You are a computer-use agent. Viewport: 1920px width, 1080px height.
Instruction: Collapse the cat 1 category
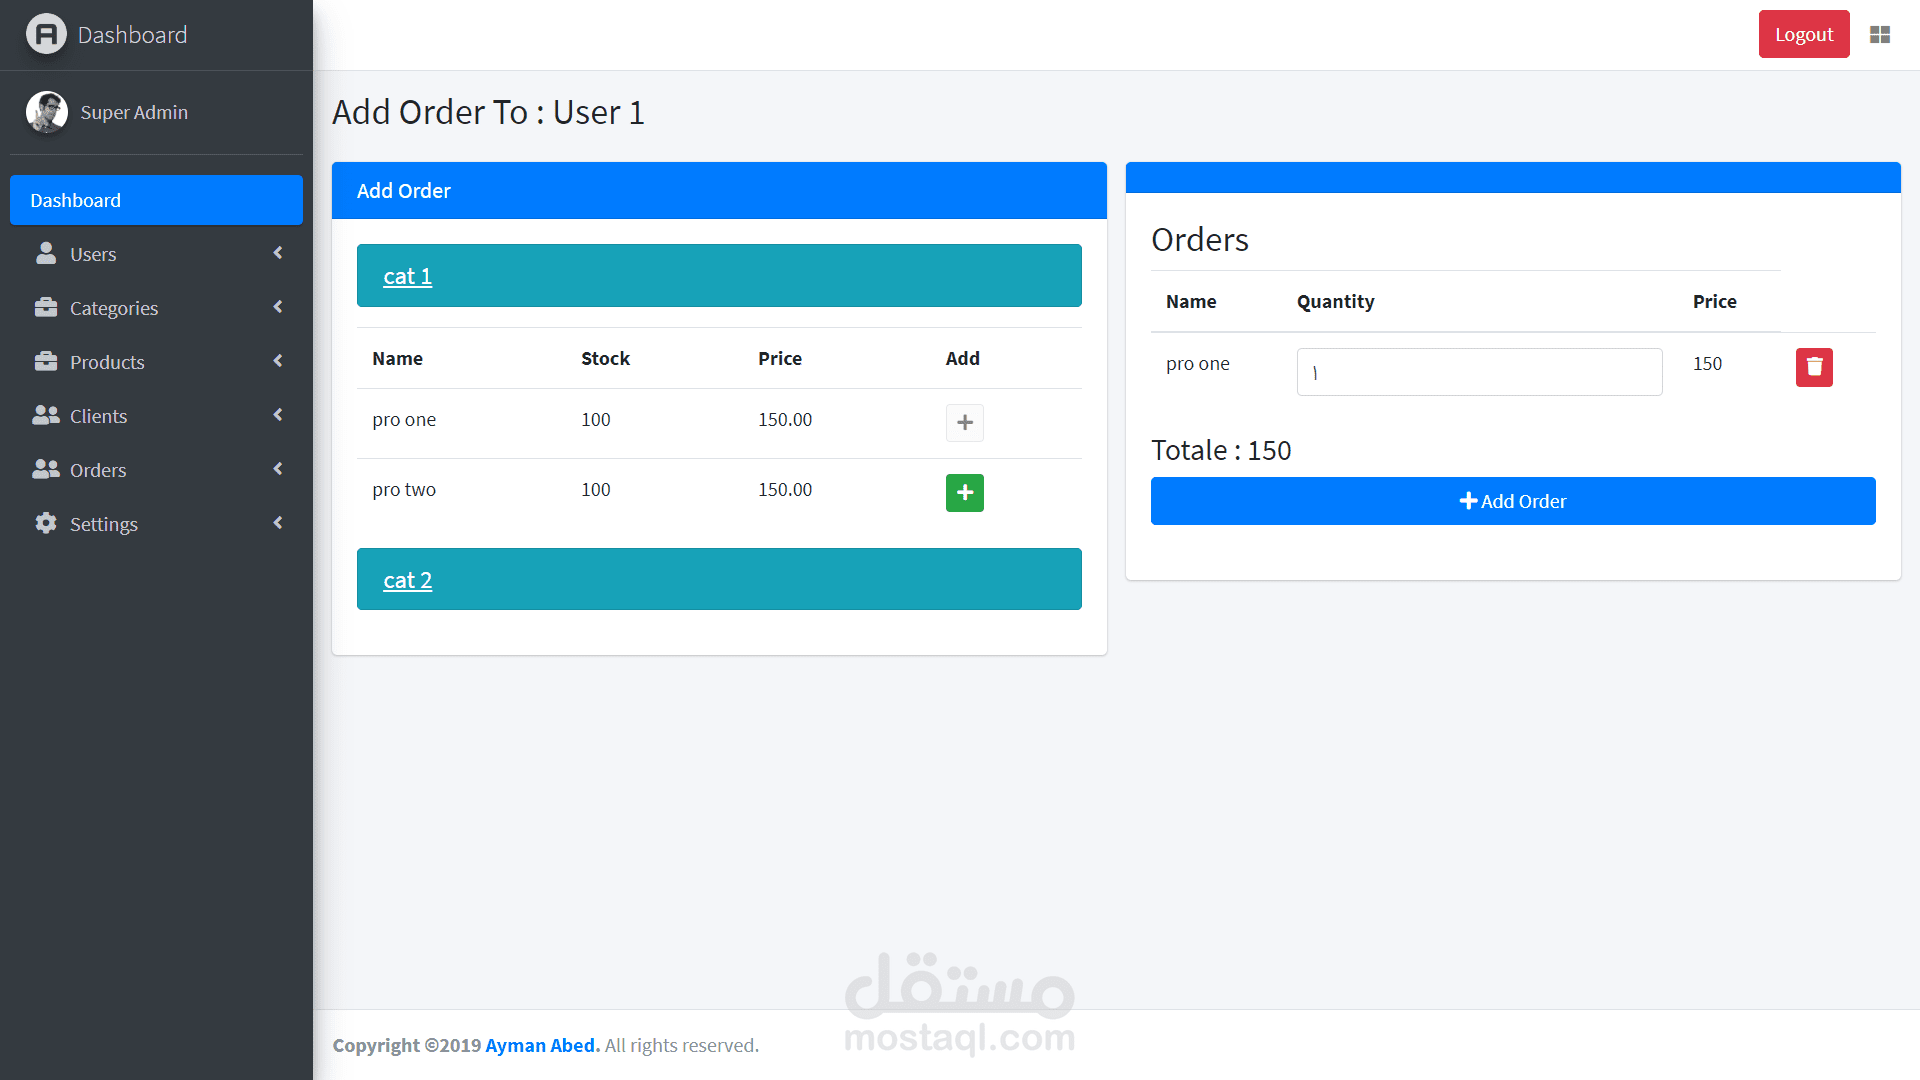click(x=407, y=276)
